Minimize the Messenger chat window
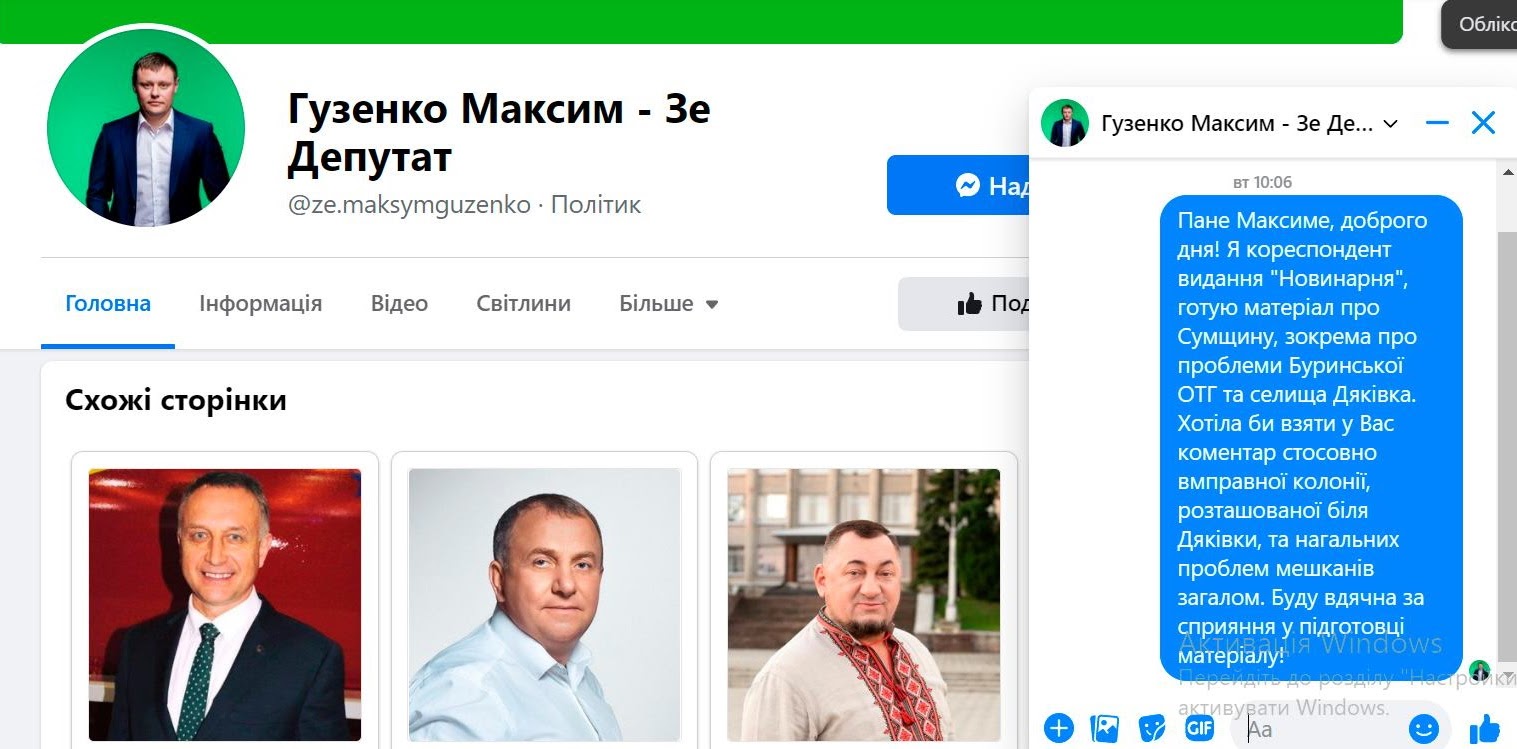The width and height of the screenshot is (1517, 749). point(1437,123)
